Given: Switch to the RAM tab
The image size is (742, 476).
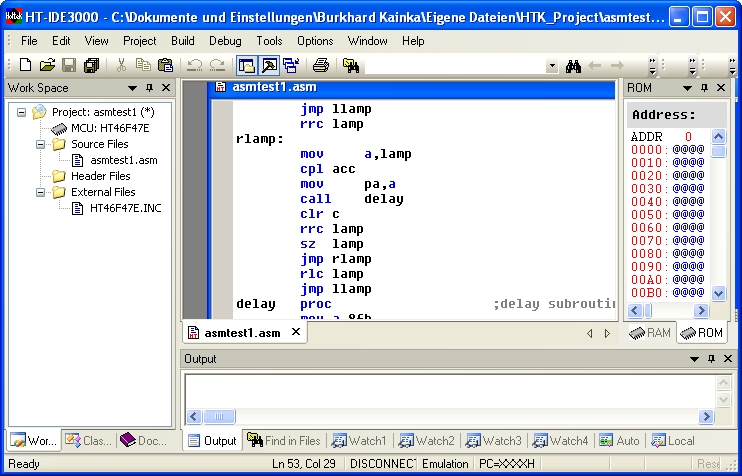Looking at the screenshot, I should (651, 333).
